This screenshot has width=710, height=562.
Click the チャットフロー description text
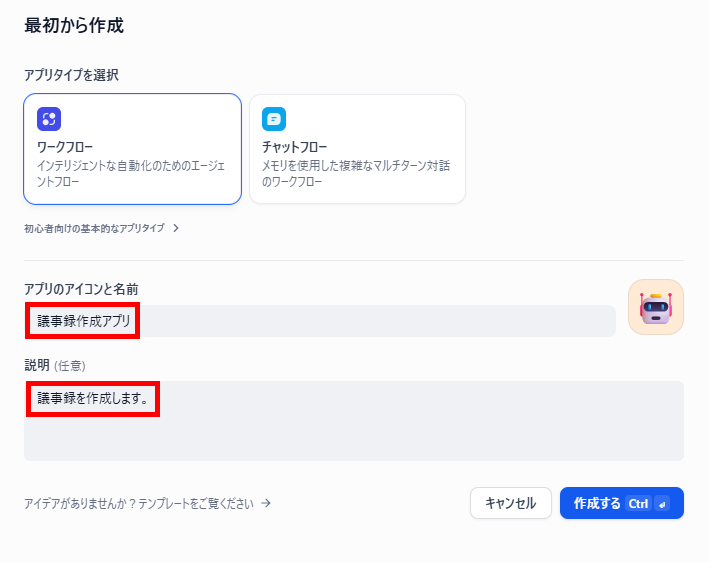tap(356, 173)
